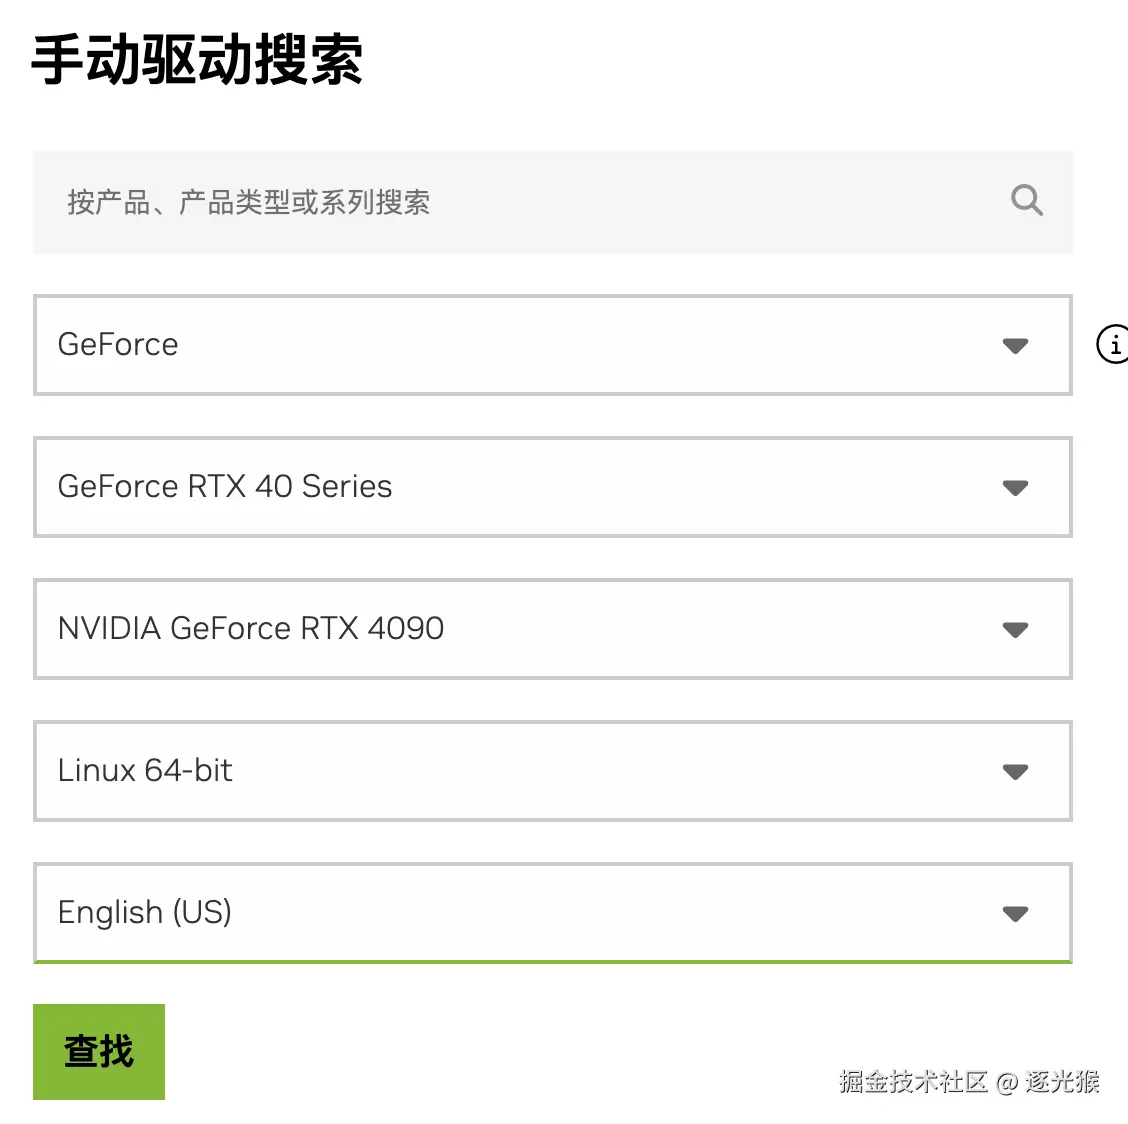The height and width of the screenshot is (1124, 1128).
Task: Open the English (US) language dropdown
Action: click(552, 913)
